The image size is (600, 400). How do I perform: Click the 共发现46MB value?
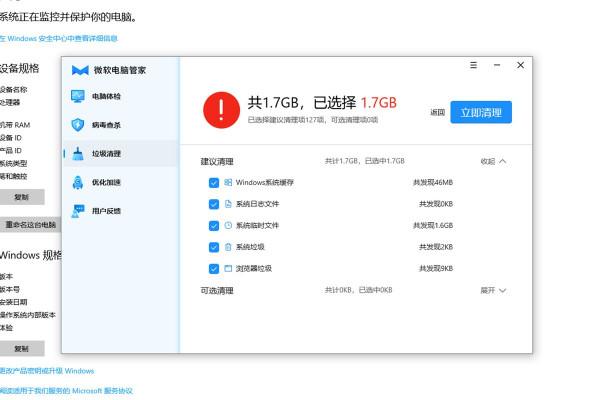coord(433,183)
